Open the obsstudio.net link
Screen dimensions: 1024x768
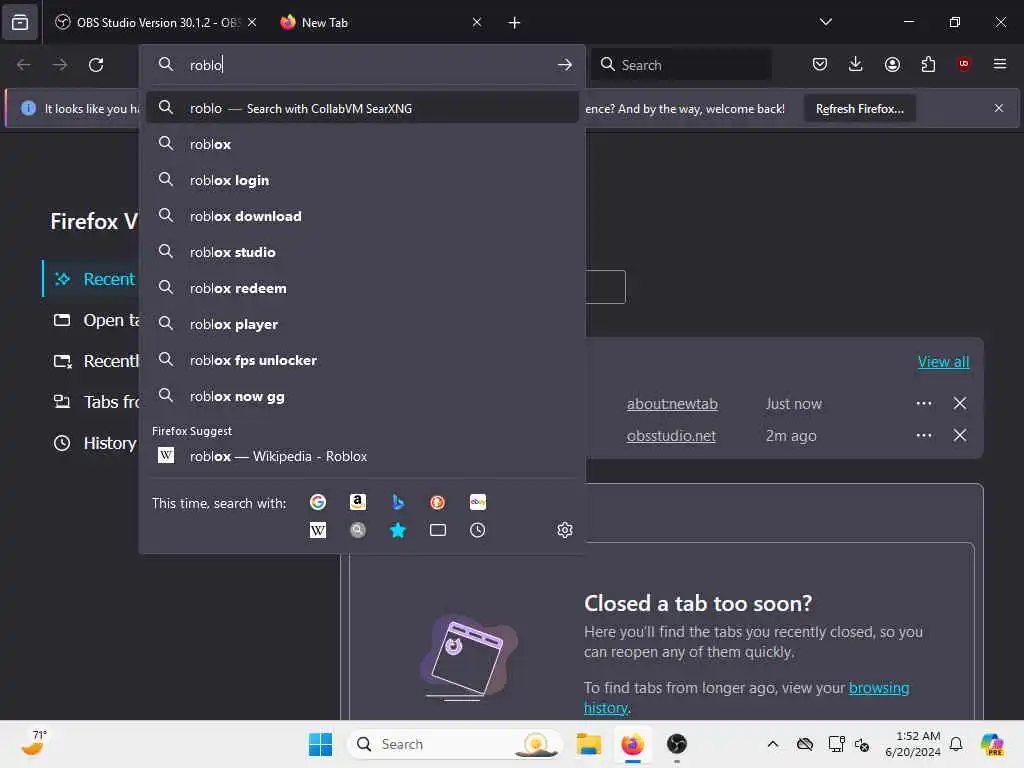coord(671,436)
